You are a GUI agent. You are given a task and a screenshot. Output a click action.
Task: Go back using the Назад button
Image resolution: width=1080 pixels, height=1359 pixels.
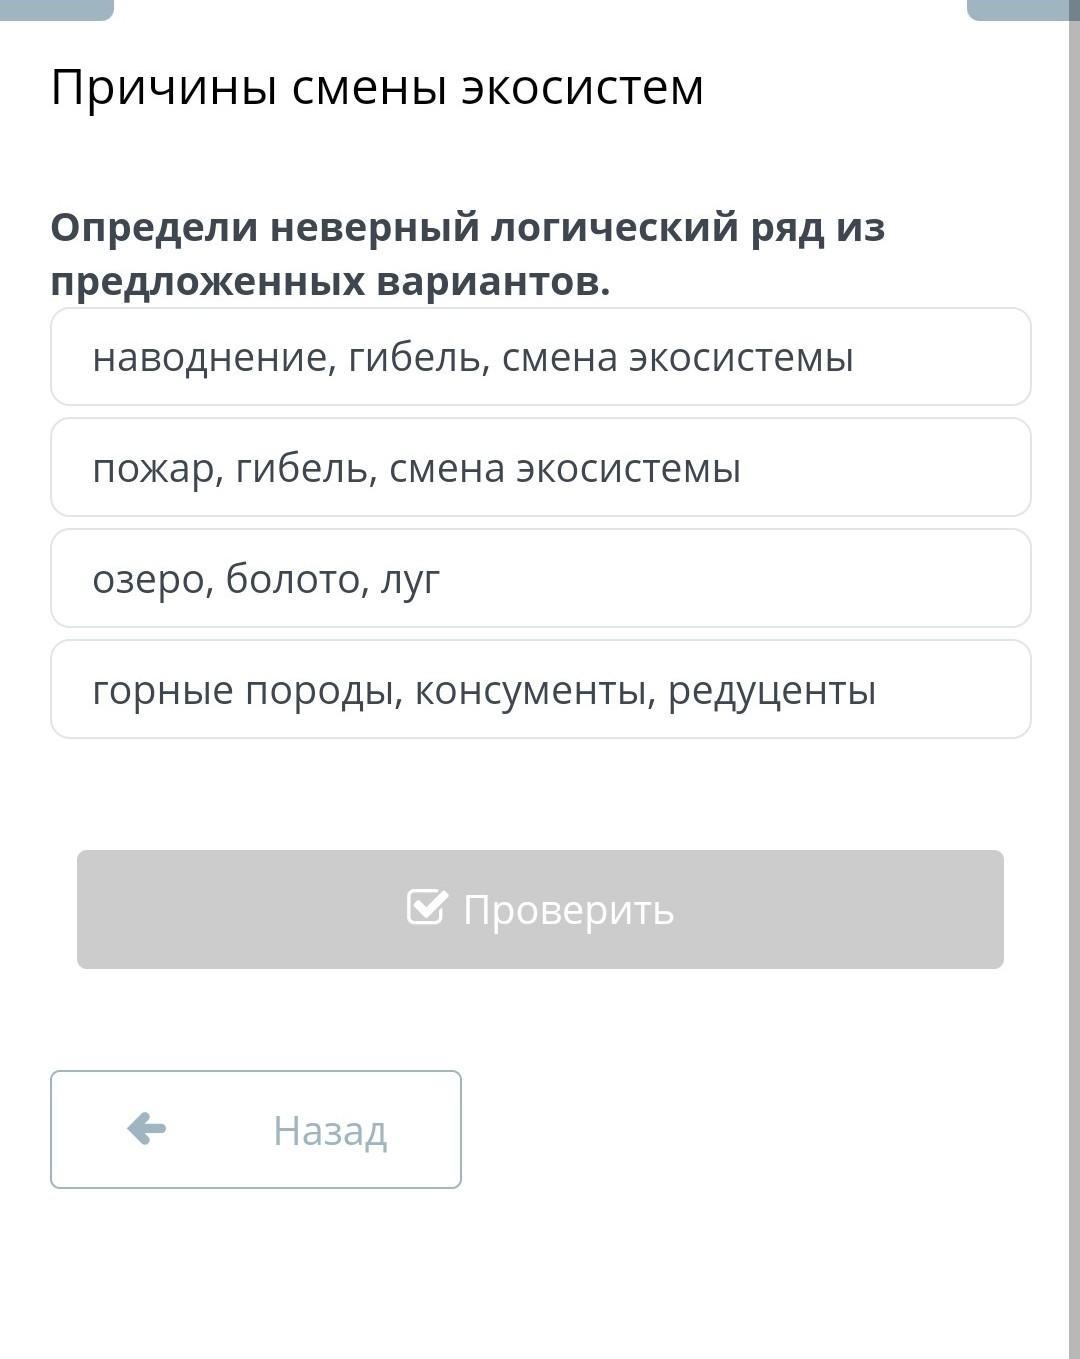256,1129
